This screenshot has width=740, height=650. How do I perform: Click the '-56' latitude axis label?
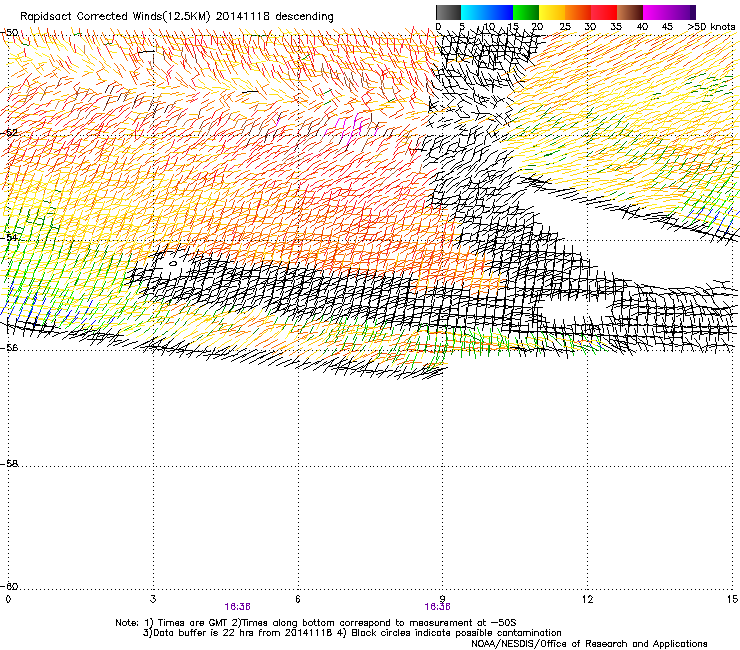[9, 347]
